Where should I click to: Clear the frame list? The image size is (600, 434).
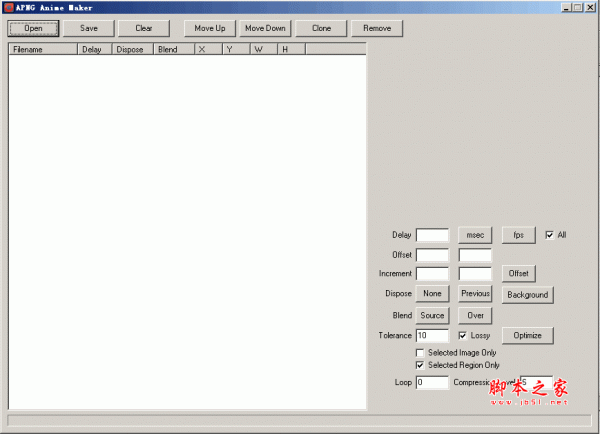tap(144, 28)
